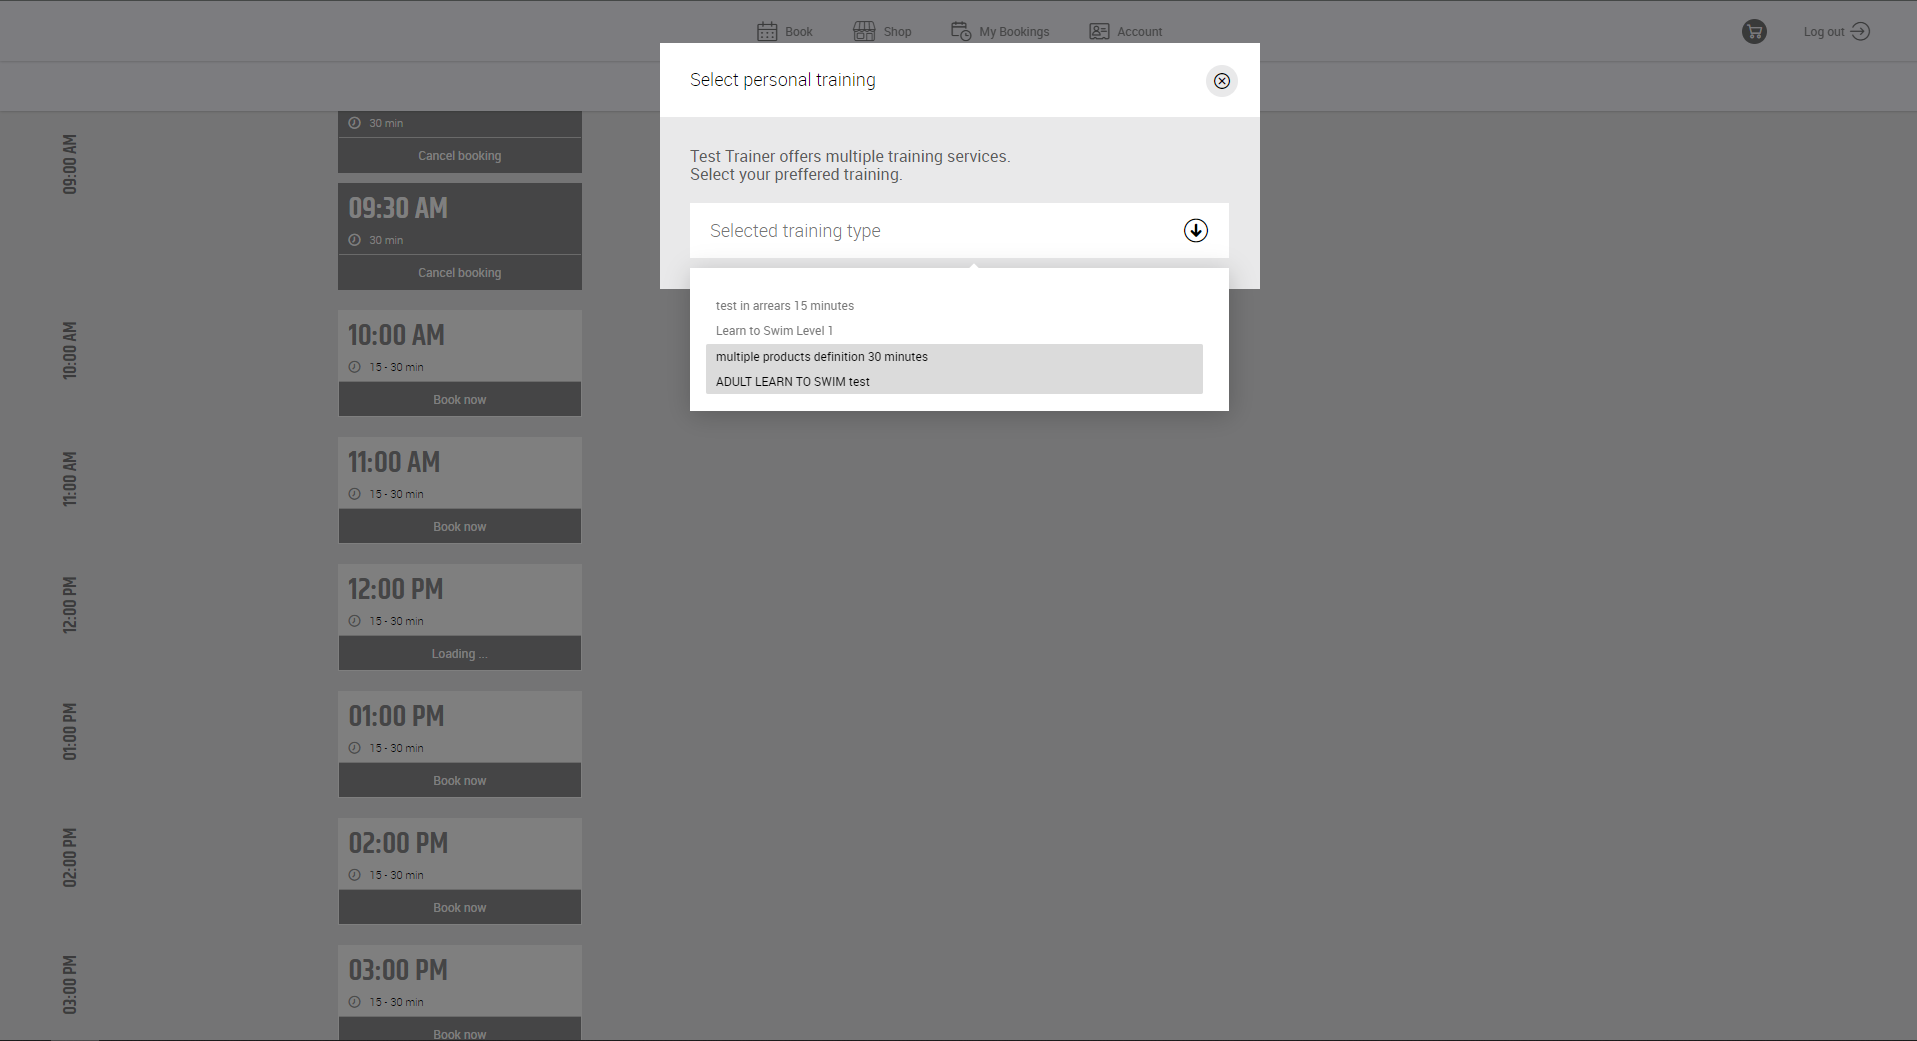Click the Book calendar icon
1917x1041 pixels.
tap(767, 32)
